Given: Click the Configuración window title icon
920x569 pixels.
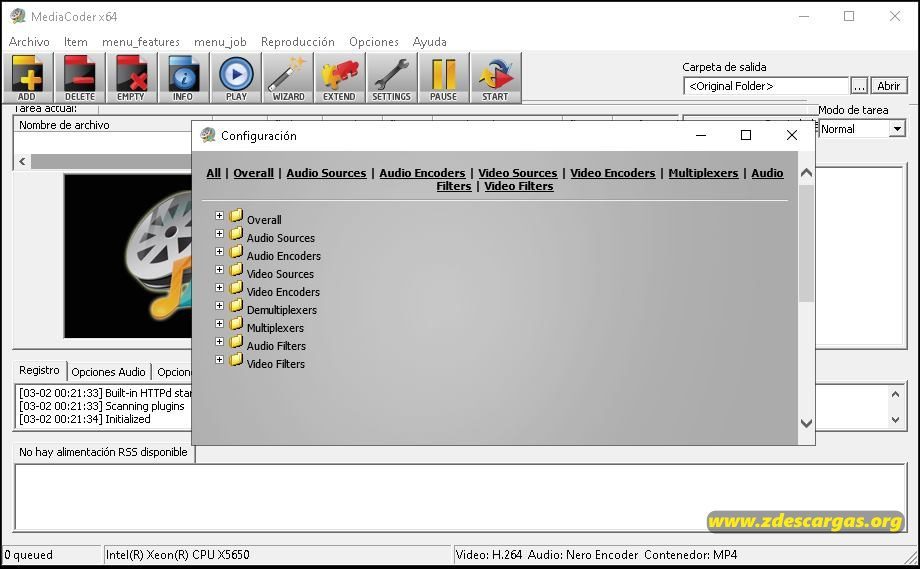Looking at the screenshot, I should coord(208,136).
